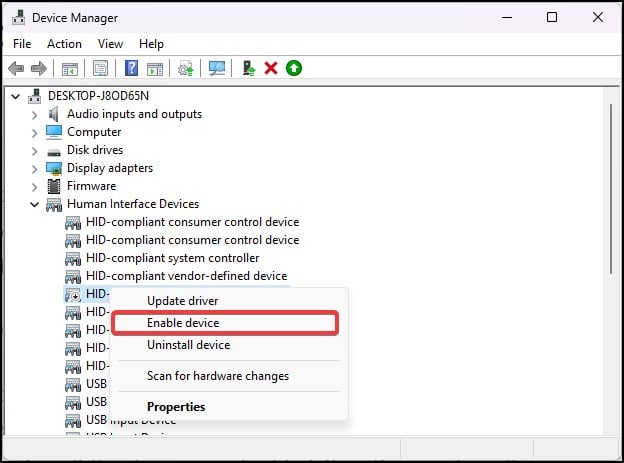Click the Display adapters icon

54,168
